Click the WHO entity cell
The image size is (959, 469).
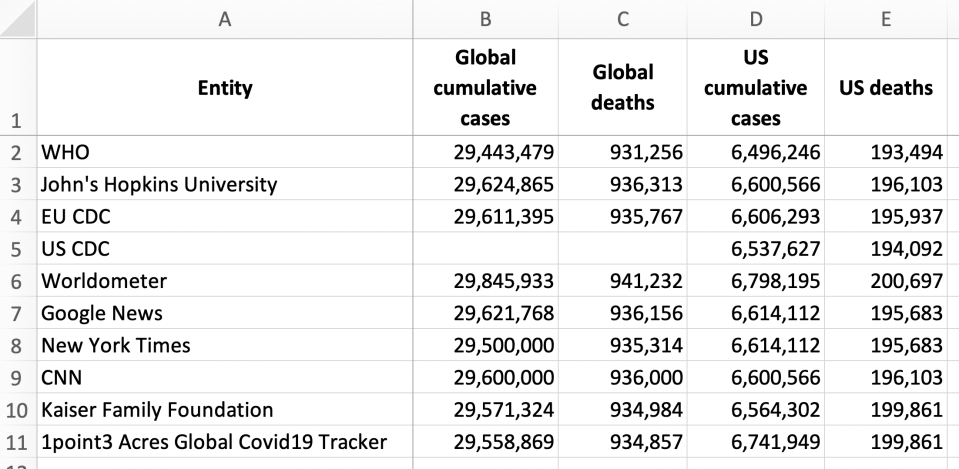point(224,152)
